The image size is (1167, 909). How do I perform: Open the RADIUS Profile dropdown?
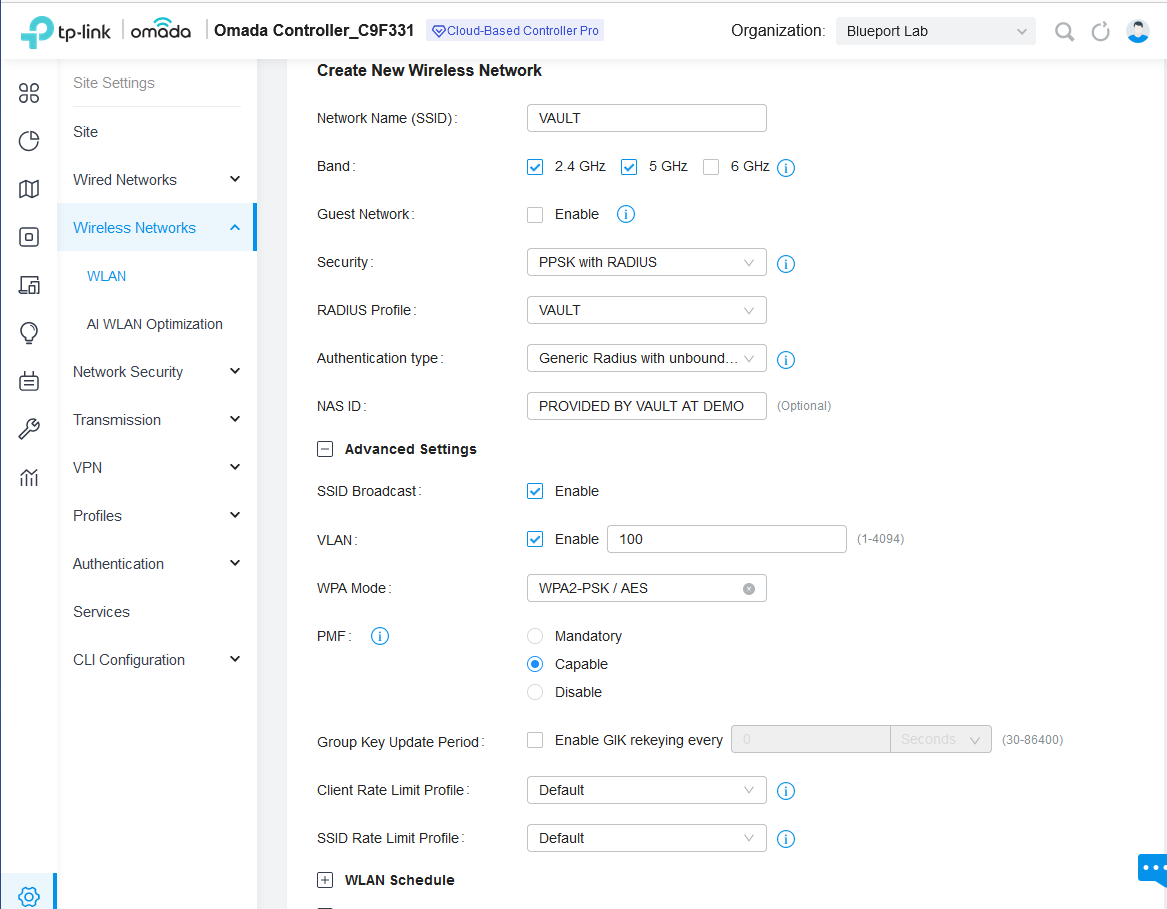coord(646,310)
